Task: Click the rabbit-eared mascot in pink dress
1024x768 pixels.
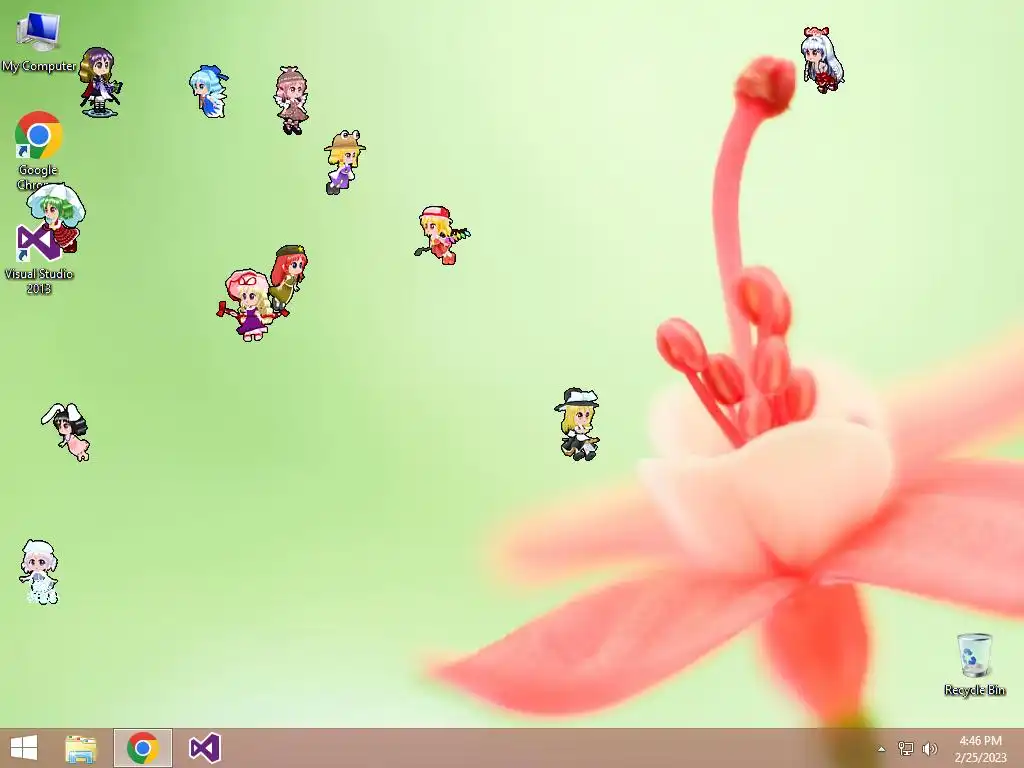Action: pyautogui.click(x=67, y=431)
